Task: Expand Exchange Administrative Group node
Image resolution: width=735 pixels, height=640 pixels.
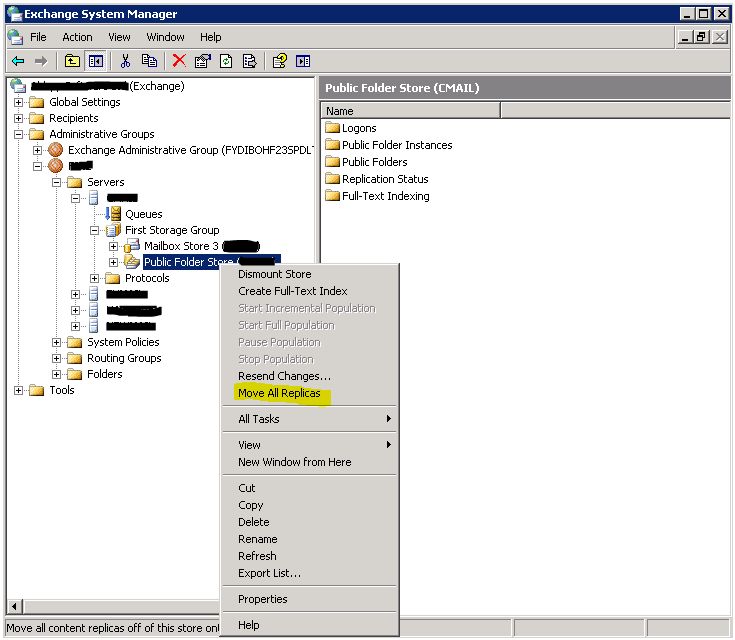Action: 38,150
